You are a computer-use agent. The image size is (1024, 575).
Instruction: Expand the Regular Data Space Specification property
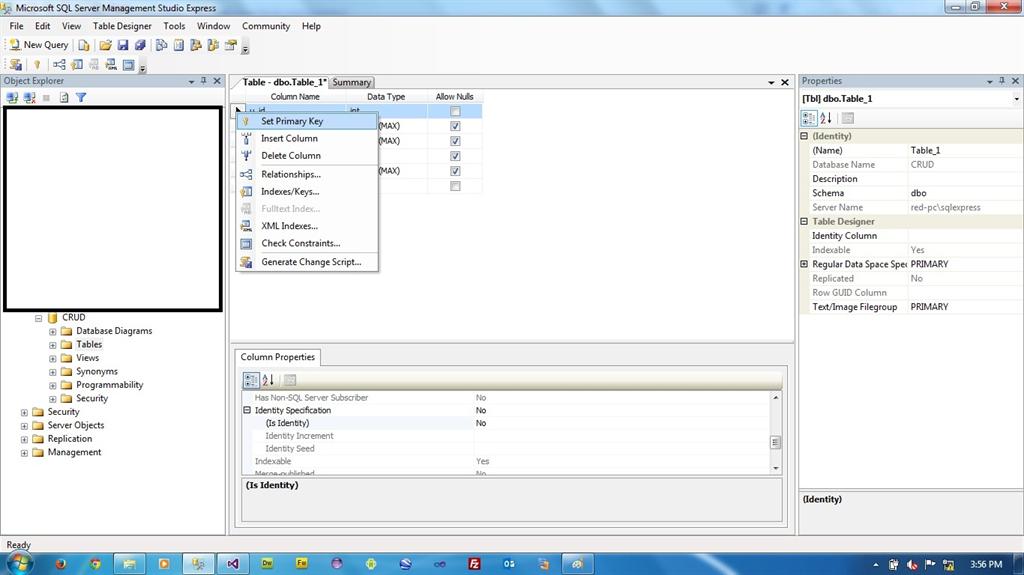coord(805,264)
